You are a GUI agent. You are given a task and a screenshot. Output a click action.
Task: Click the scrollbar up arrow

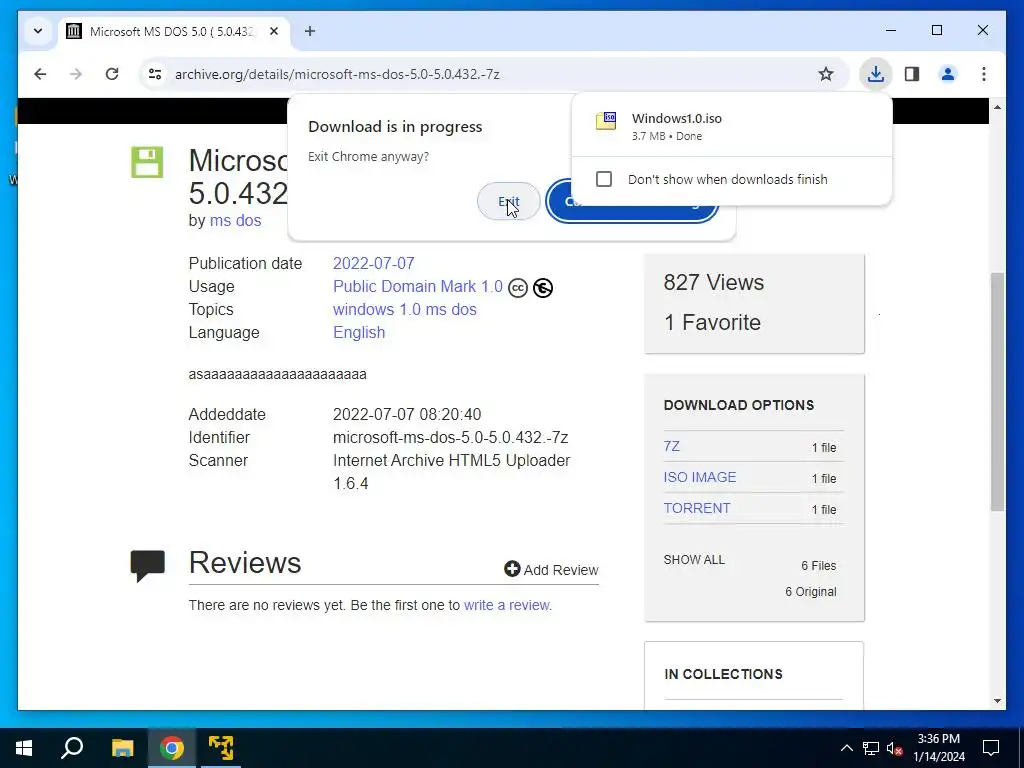click(x=997, y=106)
